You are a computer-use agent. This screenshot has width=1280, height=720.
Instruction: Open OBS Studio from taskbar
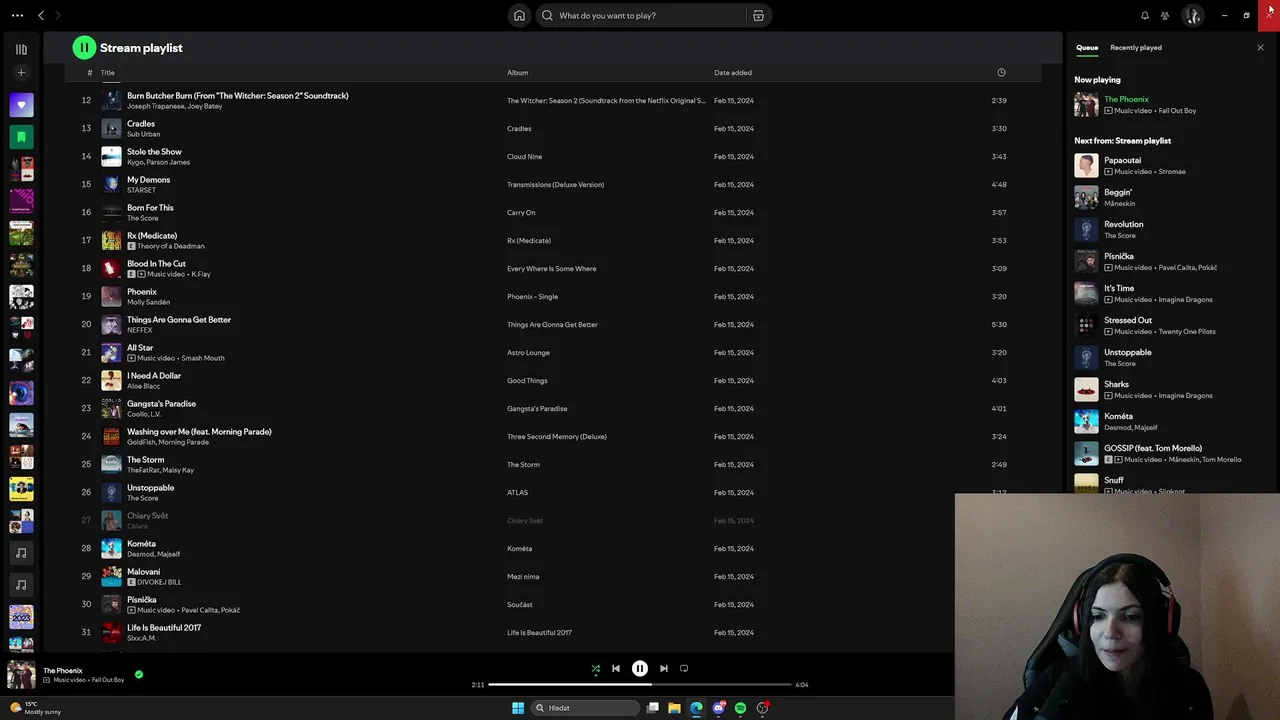click(x=763, y=708)
